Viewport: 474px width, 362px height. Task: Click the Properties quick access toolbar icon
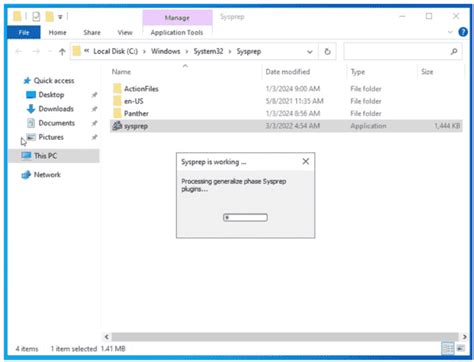[x=36, y=16]
